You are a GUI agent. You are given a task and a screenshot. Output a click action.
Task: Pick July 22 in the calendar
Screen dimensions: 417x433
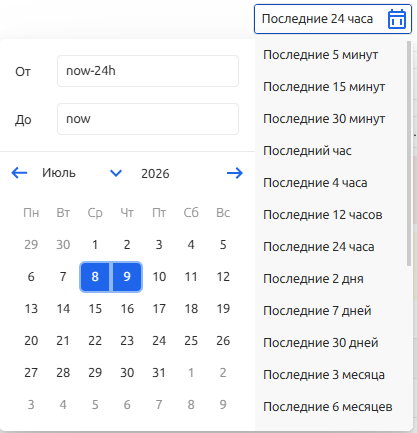[x=95, y=341]
